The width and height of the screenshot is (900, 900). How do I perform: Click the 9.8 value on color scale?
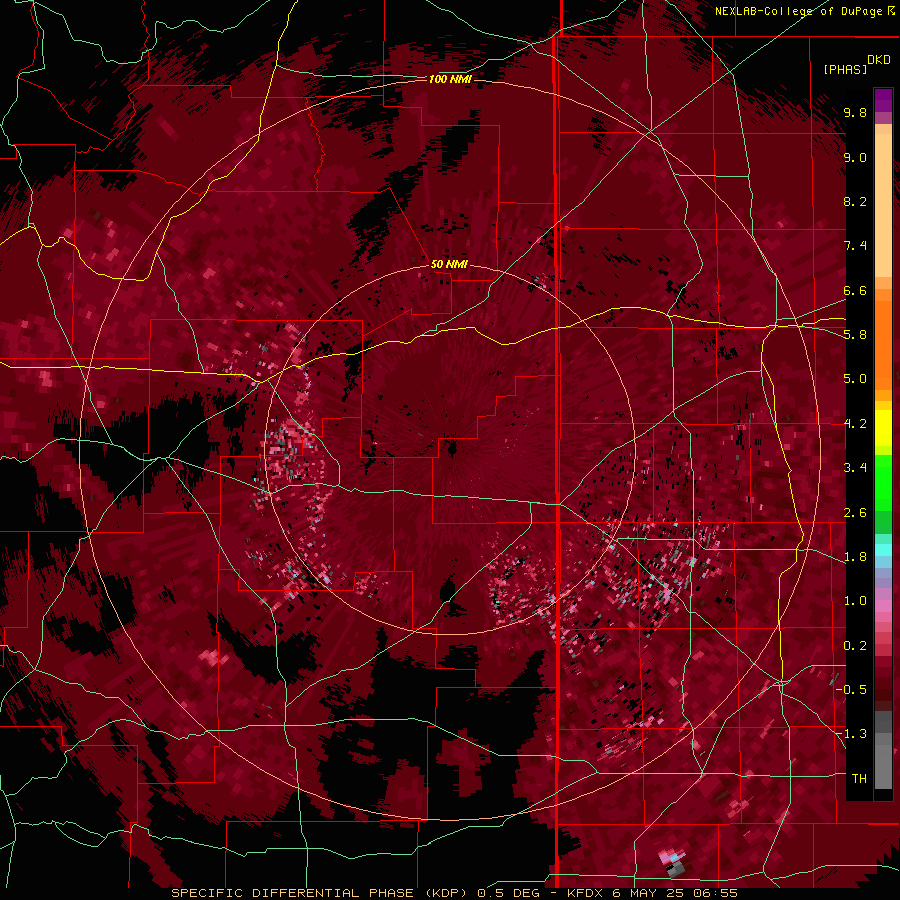point(855,113)
